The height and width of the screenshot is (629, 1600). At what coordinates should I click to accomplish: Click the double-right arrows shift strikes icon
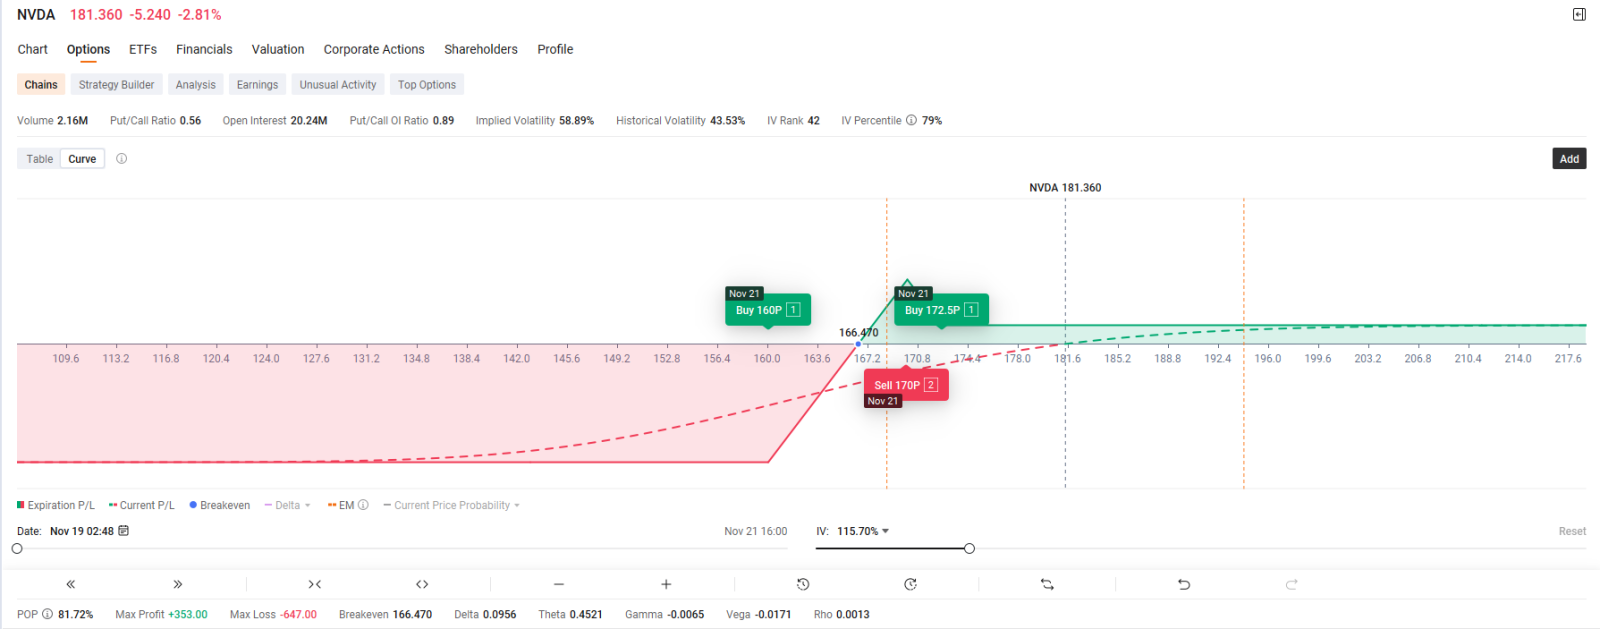pos(178,584)
